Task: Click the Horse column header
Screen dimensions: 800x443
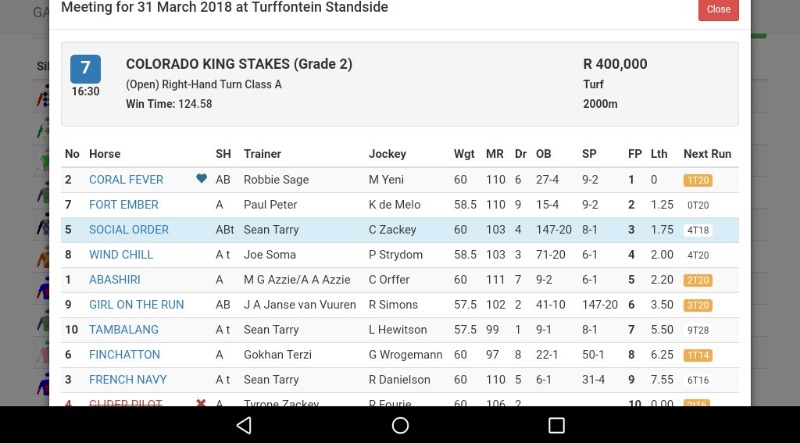Action: click(x=105, y=154)
